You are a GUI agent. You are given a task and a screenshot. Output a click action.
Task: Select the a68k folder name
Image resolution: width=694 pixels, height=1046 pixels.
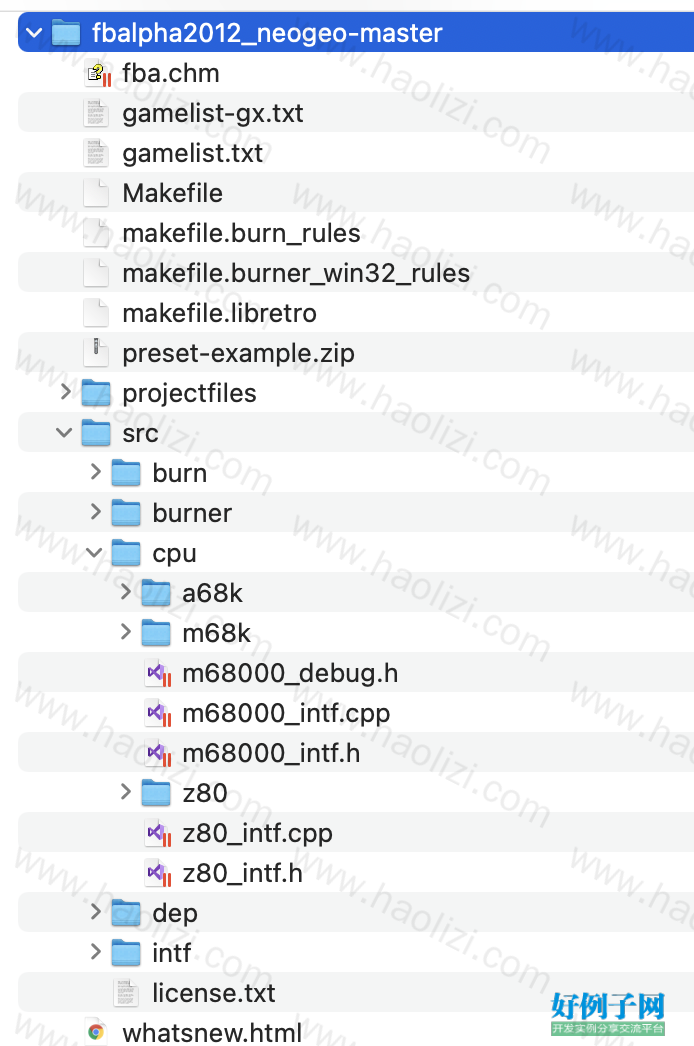212,593
